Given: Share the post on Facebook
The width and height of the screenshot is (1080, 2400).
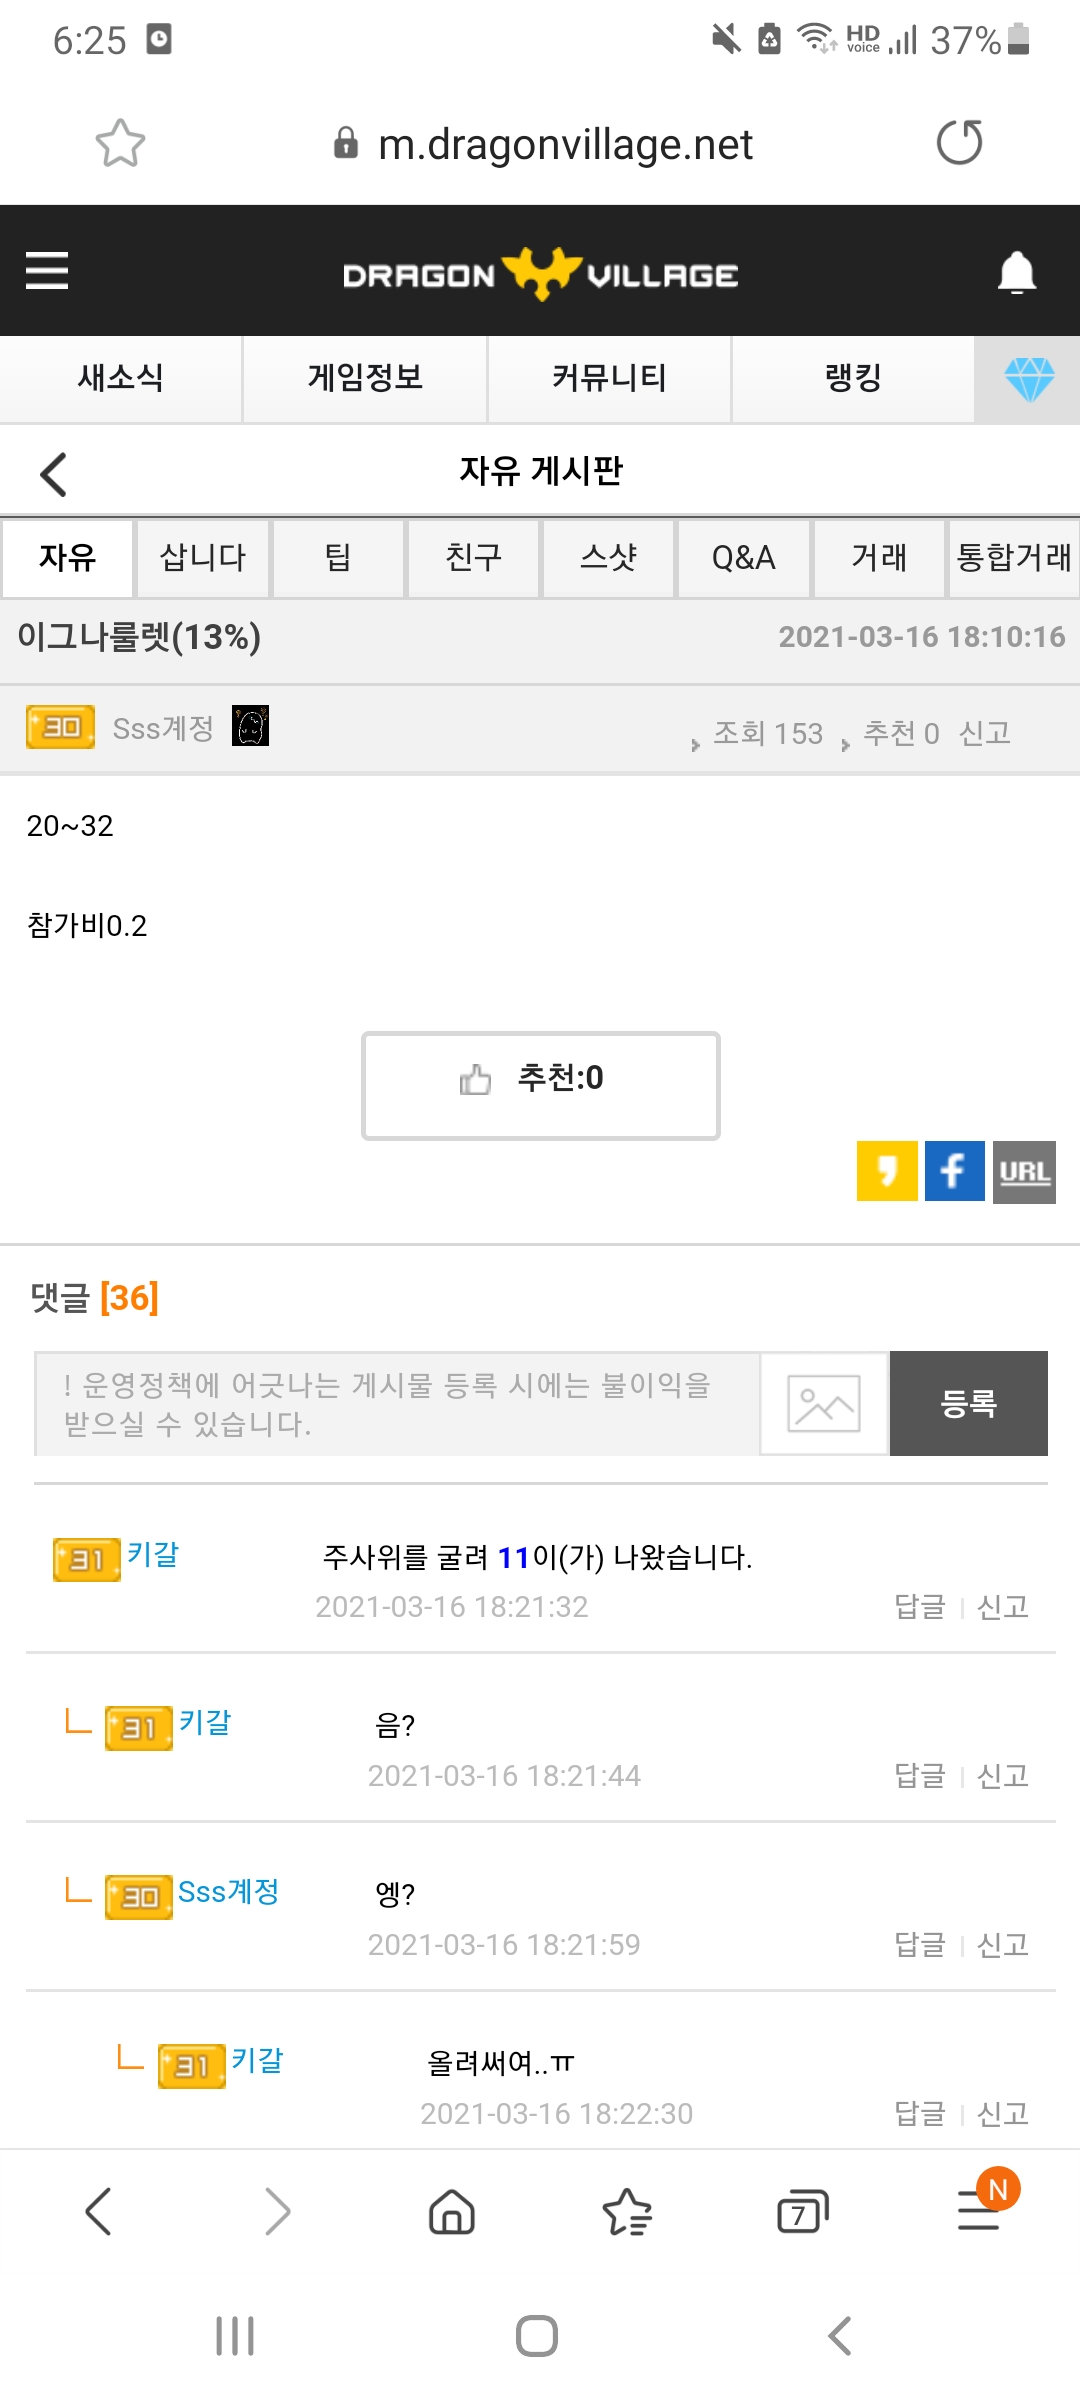Looking at the screenshot, I should tap(954, 1171).
